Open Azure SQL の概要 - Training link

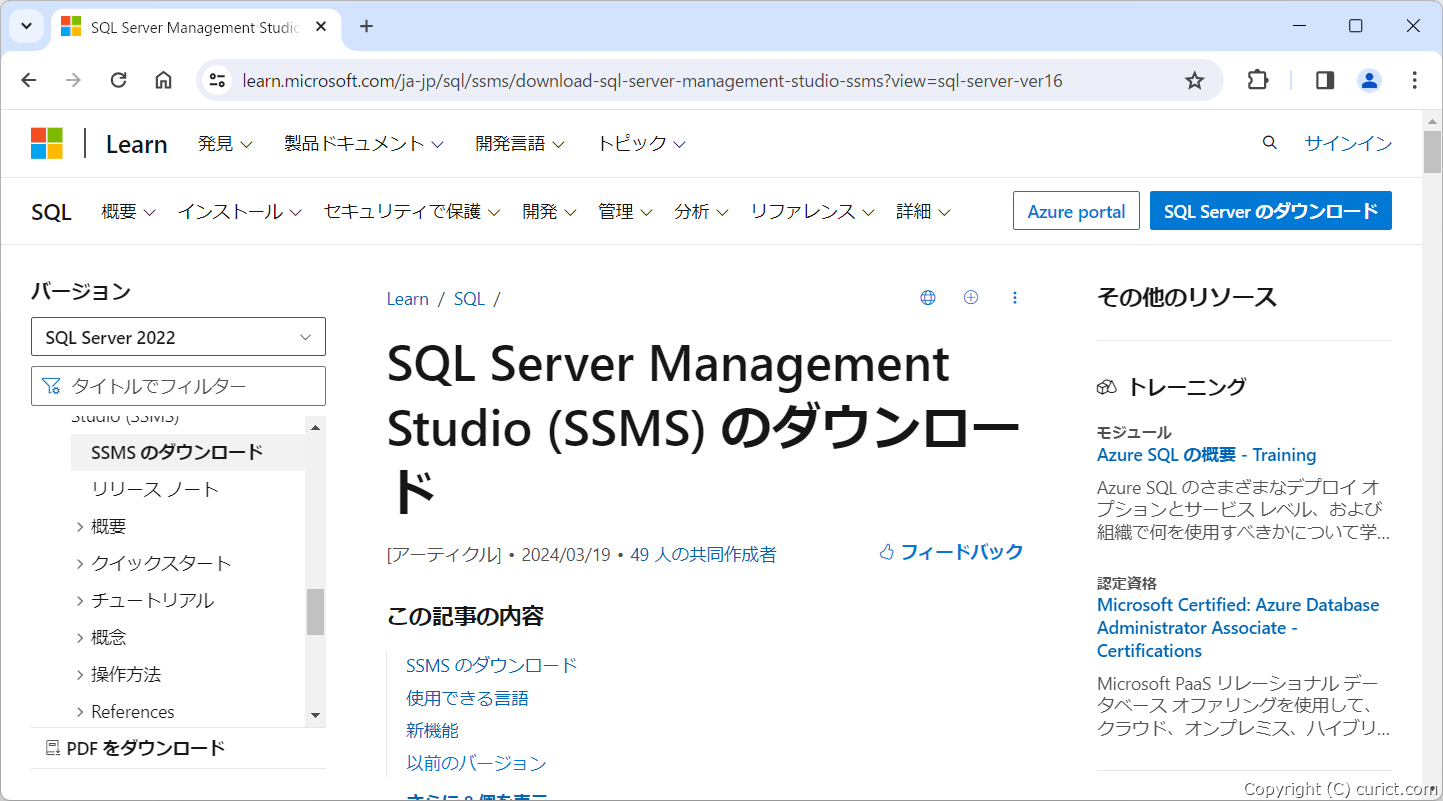tap(1206, 455)
